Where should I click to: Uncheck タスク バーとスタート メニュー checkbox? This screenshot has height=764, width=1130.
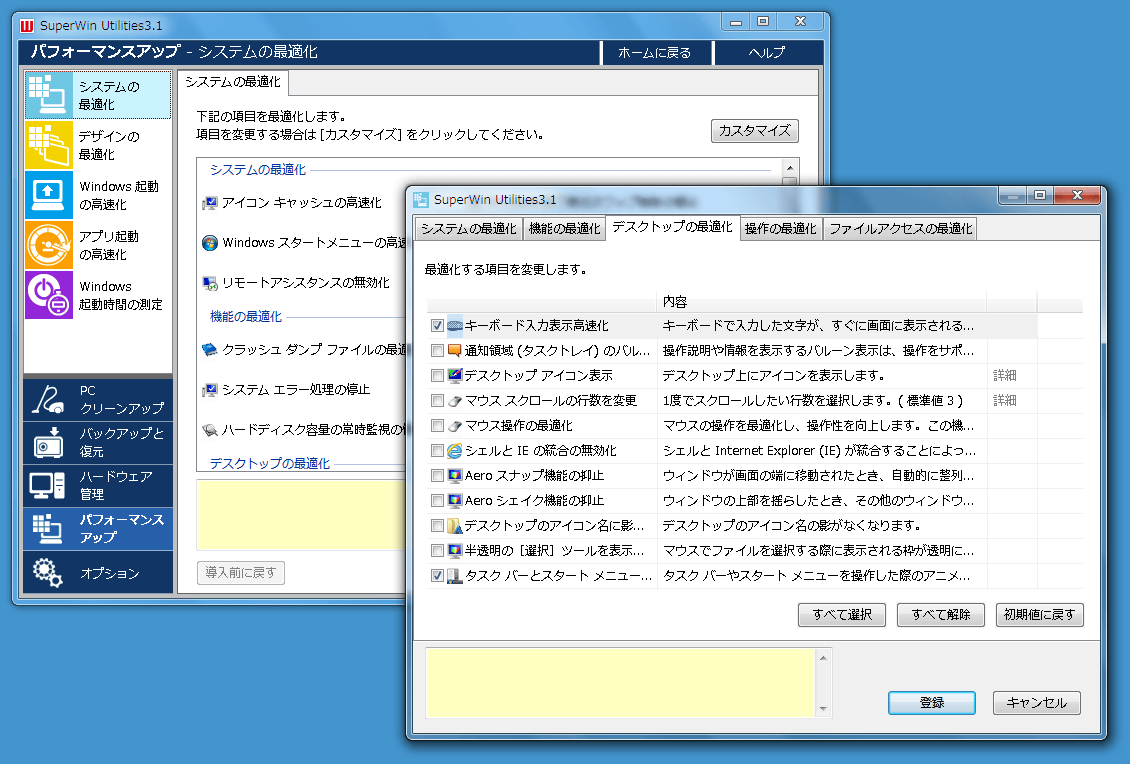[x=437, y=576]
